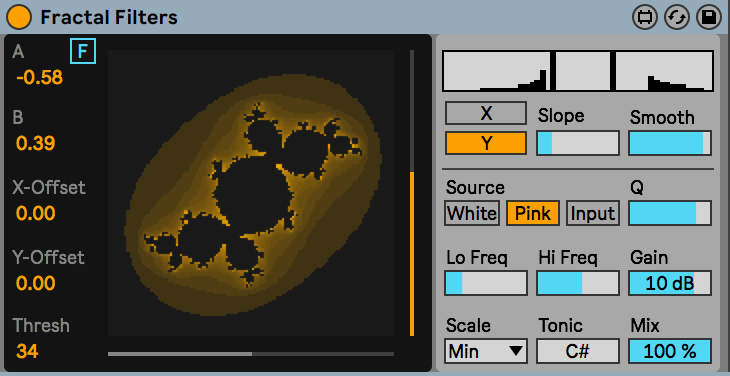Click the Gain 10 dB slider
Screen dimensions: 730x376
[670, 283]
